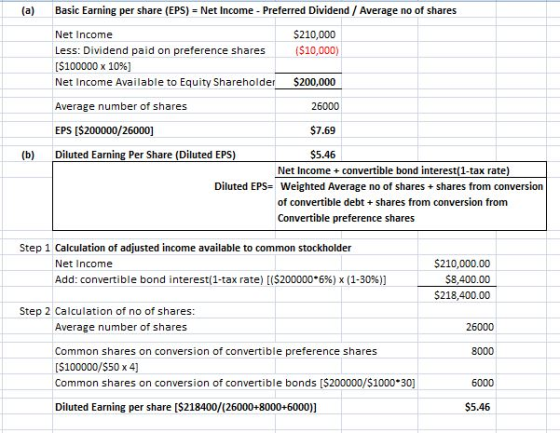This screenshot has height=433, width=560.
Task: Select the Basic Earning per share formula heading
Action: coord(256,11)
